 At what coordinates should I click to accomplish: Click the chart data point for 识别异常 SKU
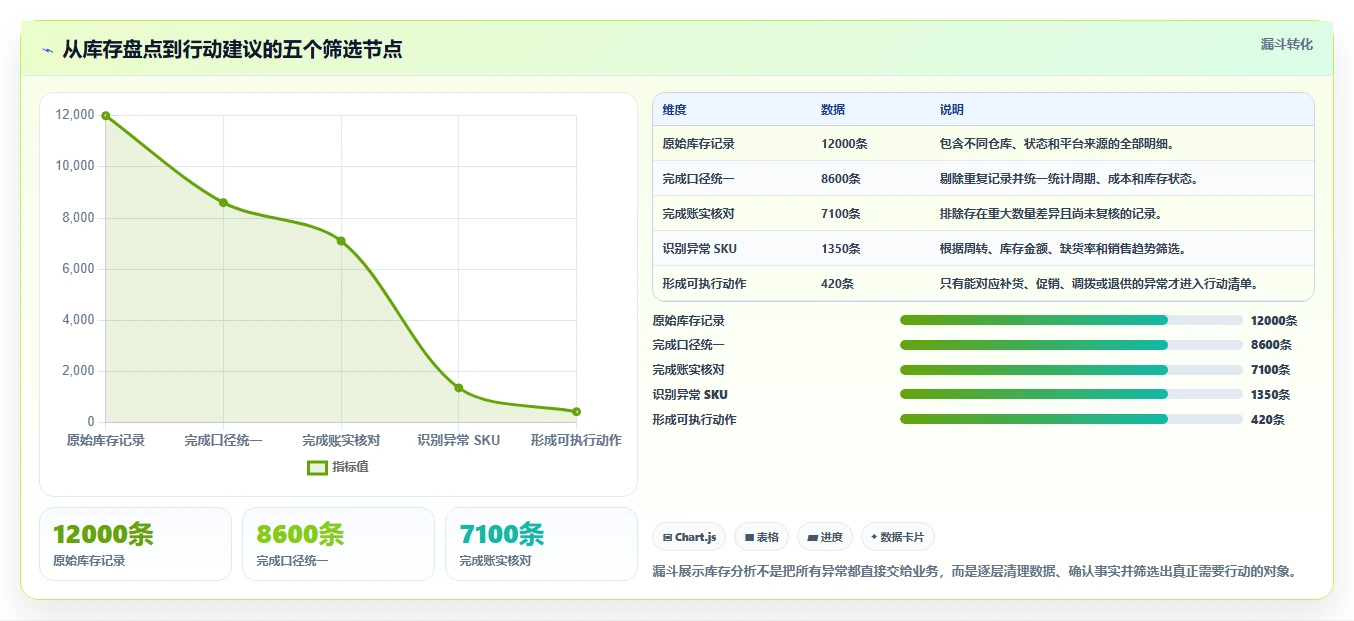pos(459,388)
